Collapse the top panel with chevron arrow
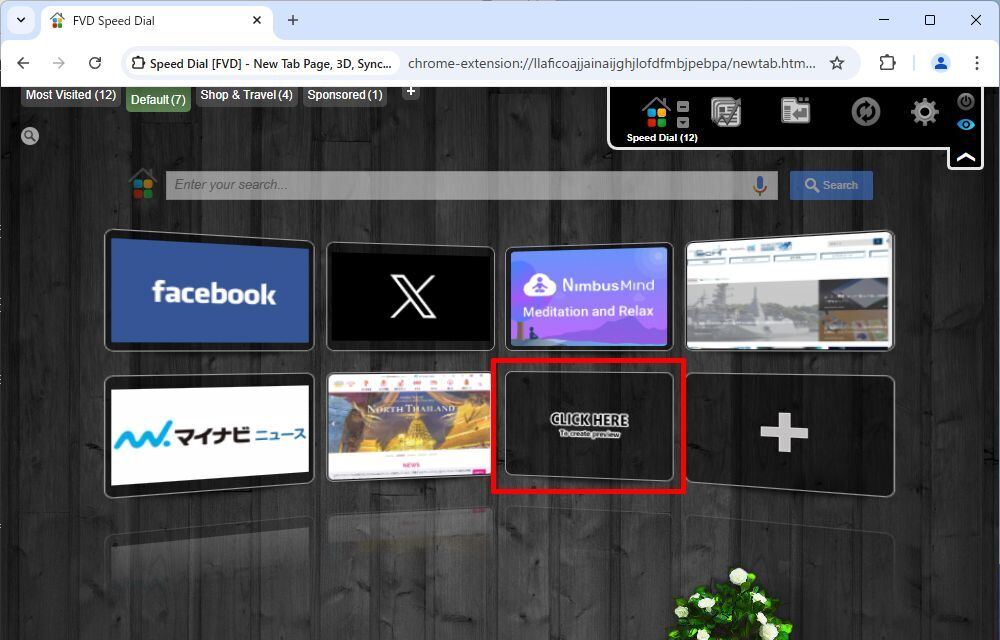 point(966,157)
